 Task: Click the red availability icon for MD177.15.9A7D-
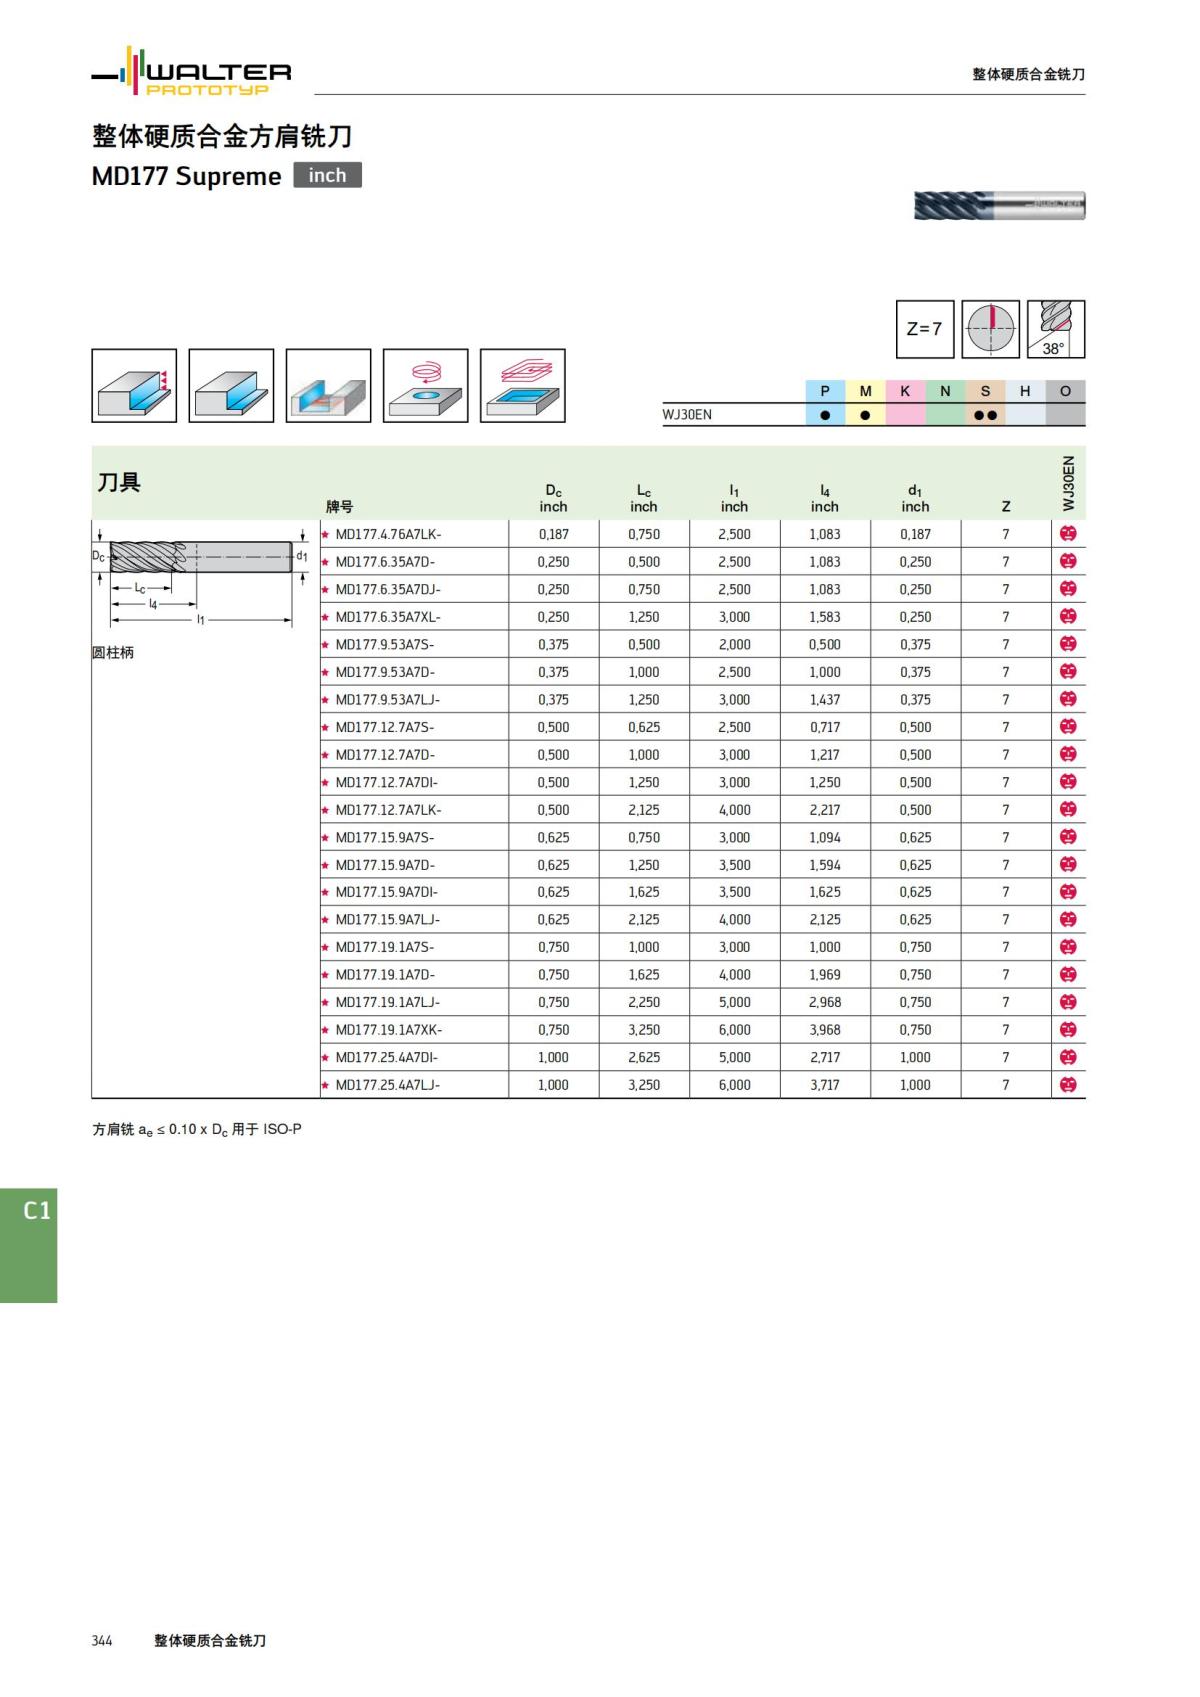click(x=1068, y=865)
